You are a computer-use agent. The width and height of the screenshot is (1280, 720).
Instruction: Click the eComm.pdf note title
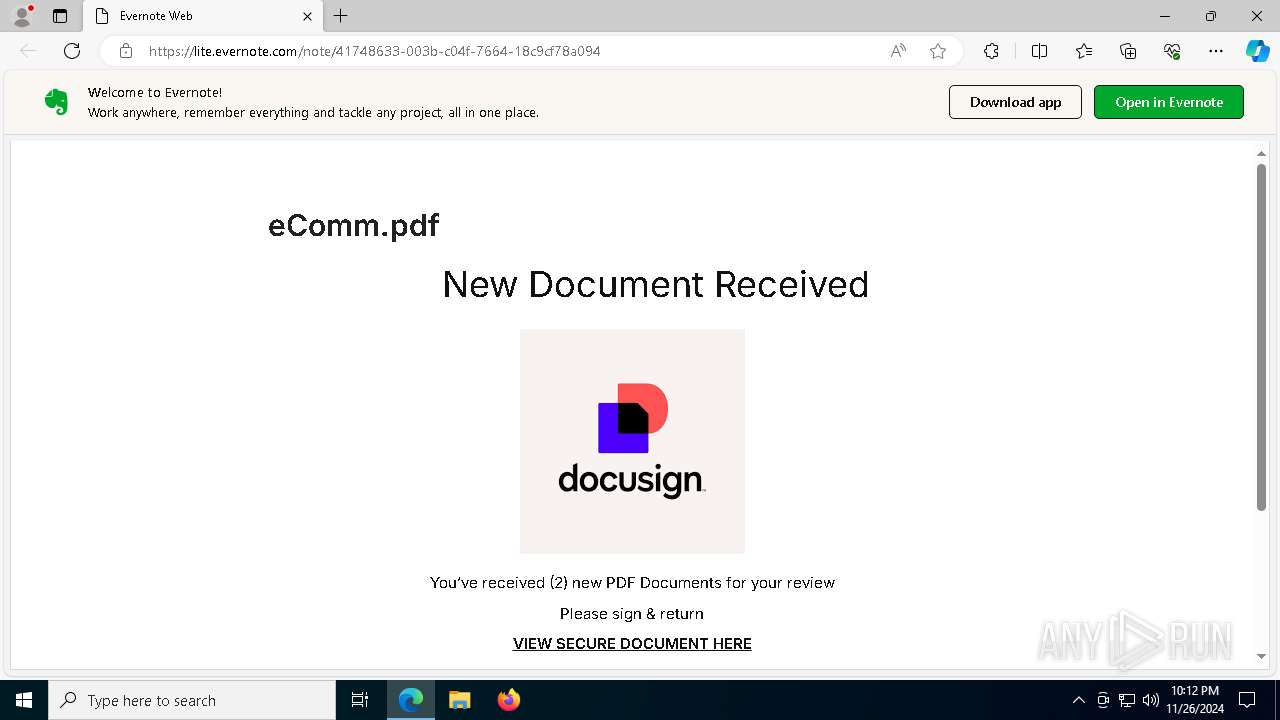coord(353,226)
